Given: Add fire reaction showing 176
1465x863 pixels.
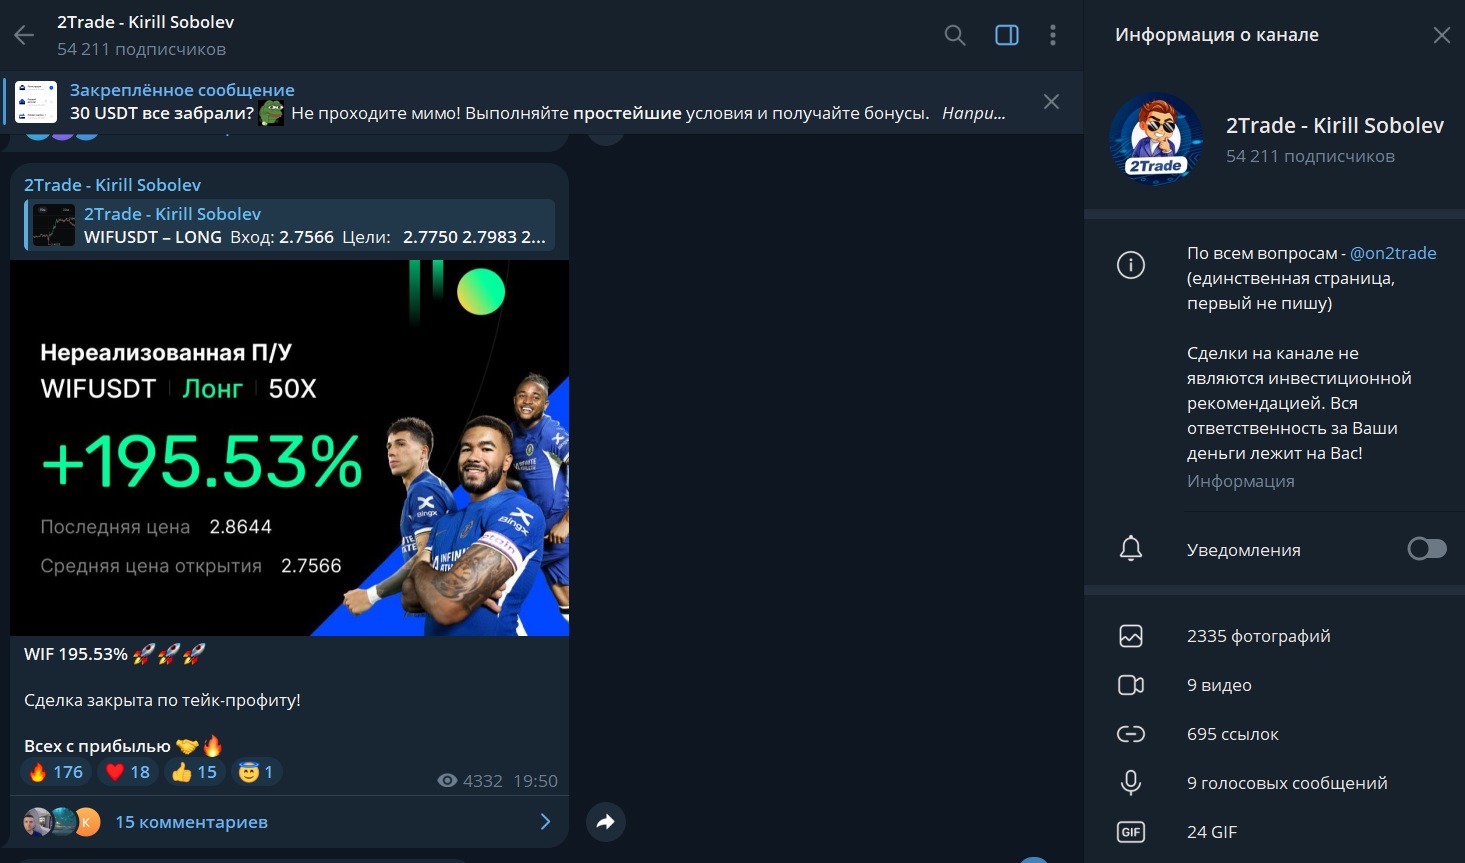Looking at the screenshot, I should [56, 772].
